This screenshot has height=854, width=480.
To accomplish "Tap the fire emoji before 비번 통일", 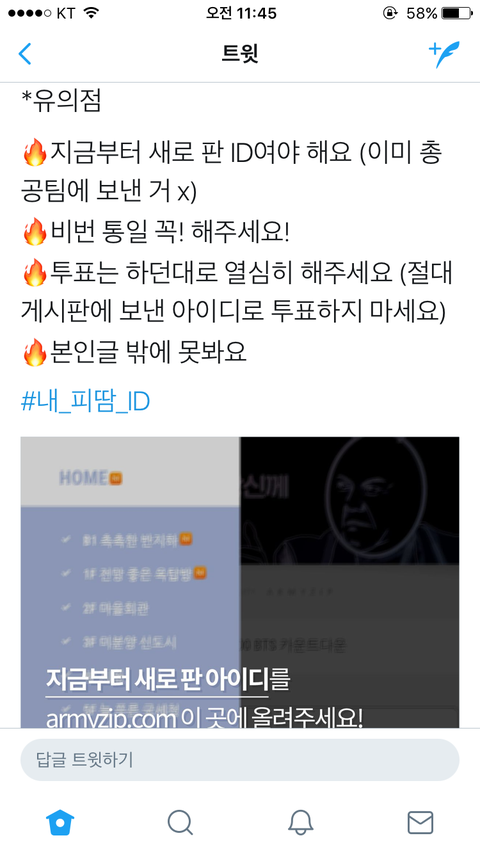I will [35, 232].
